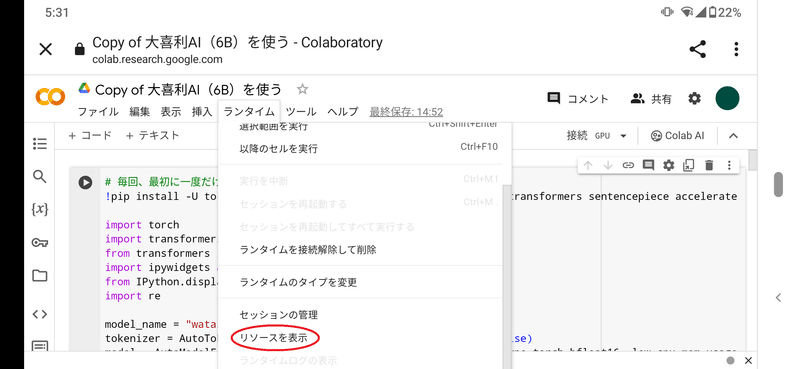Viewport: 800px width, 369px height.
Task: Collapse the header with chevron up
Action: [x=733, y=136]
